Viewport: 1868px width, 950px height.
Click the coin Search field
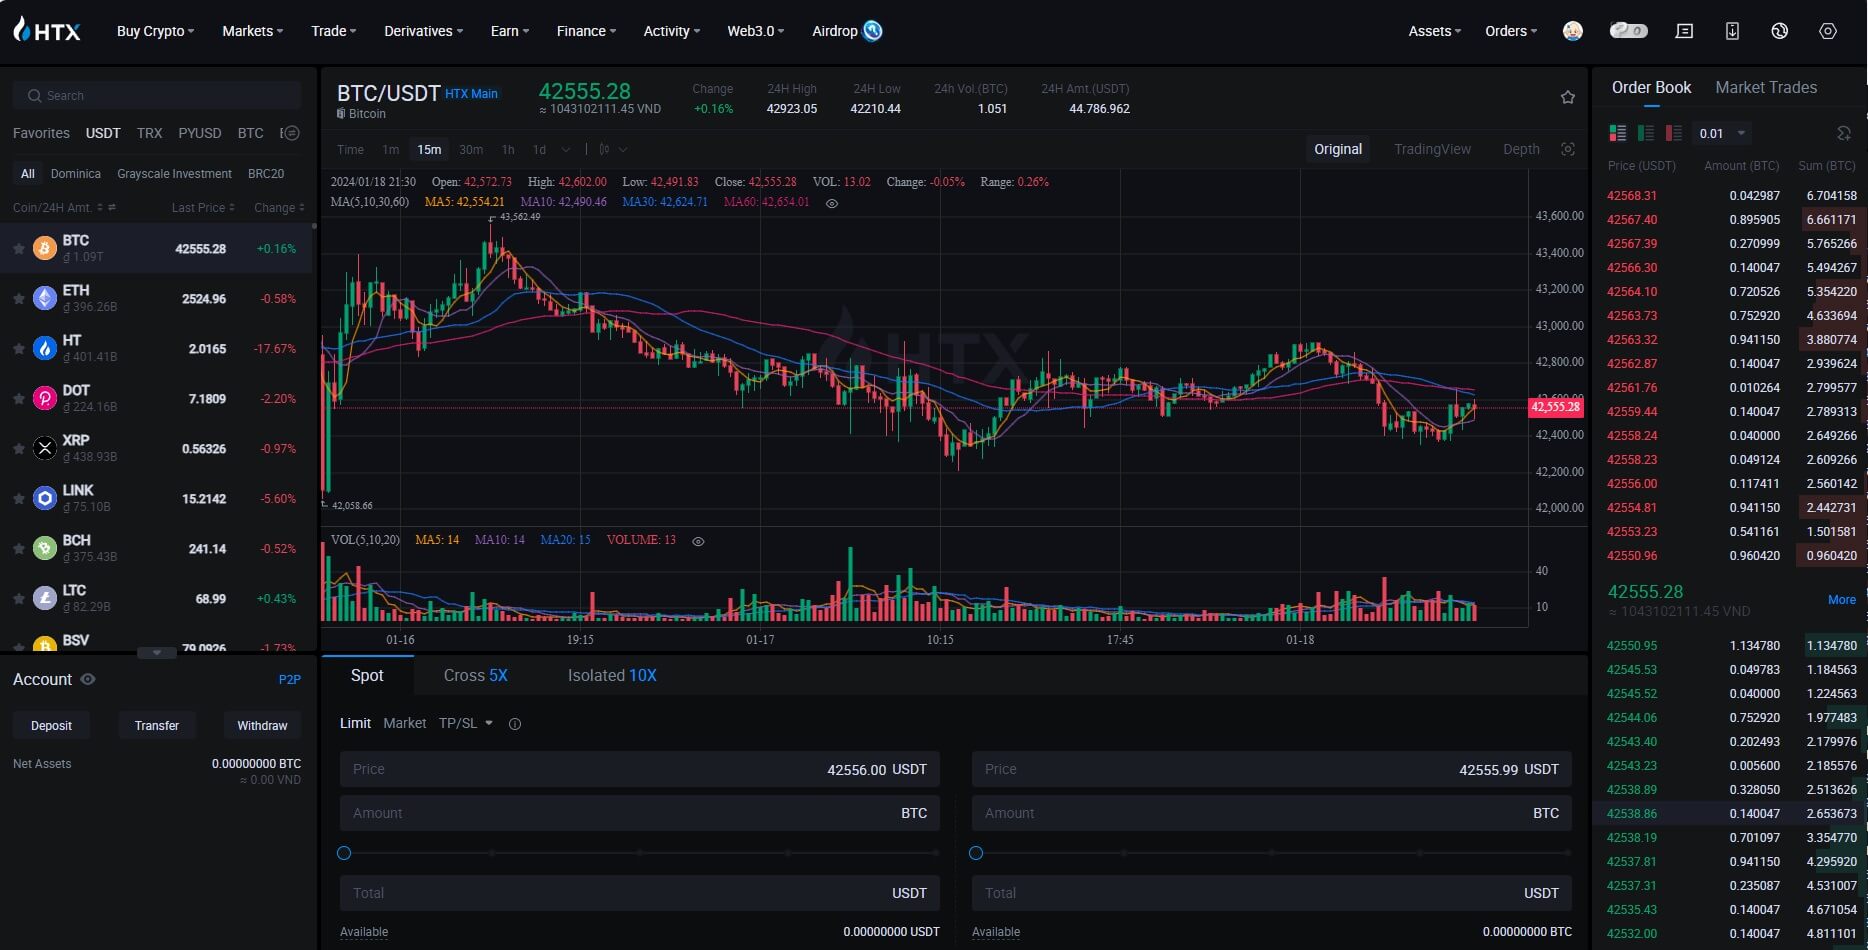(x=157, y=95)
